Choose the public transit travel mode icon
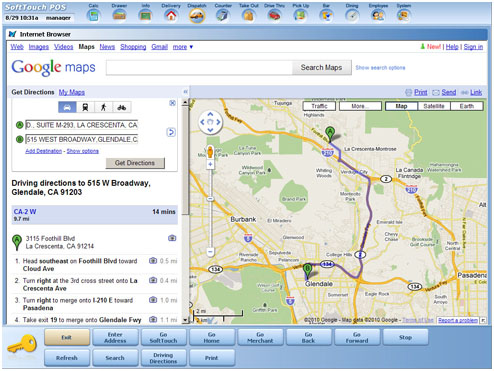 coord(85,107)
